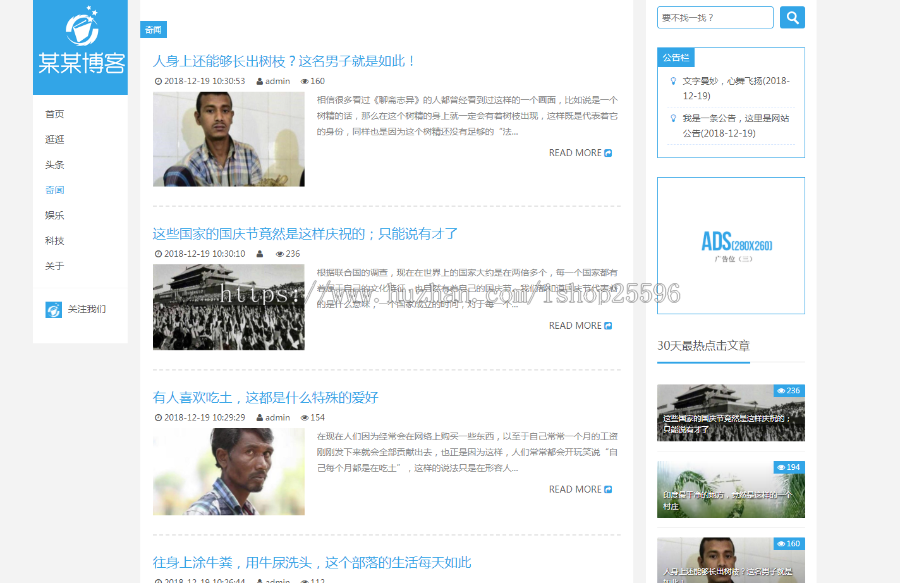Open notice 我是一条公告
Screen dimensions: 900x583
pos(736,126)
